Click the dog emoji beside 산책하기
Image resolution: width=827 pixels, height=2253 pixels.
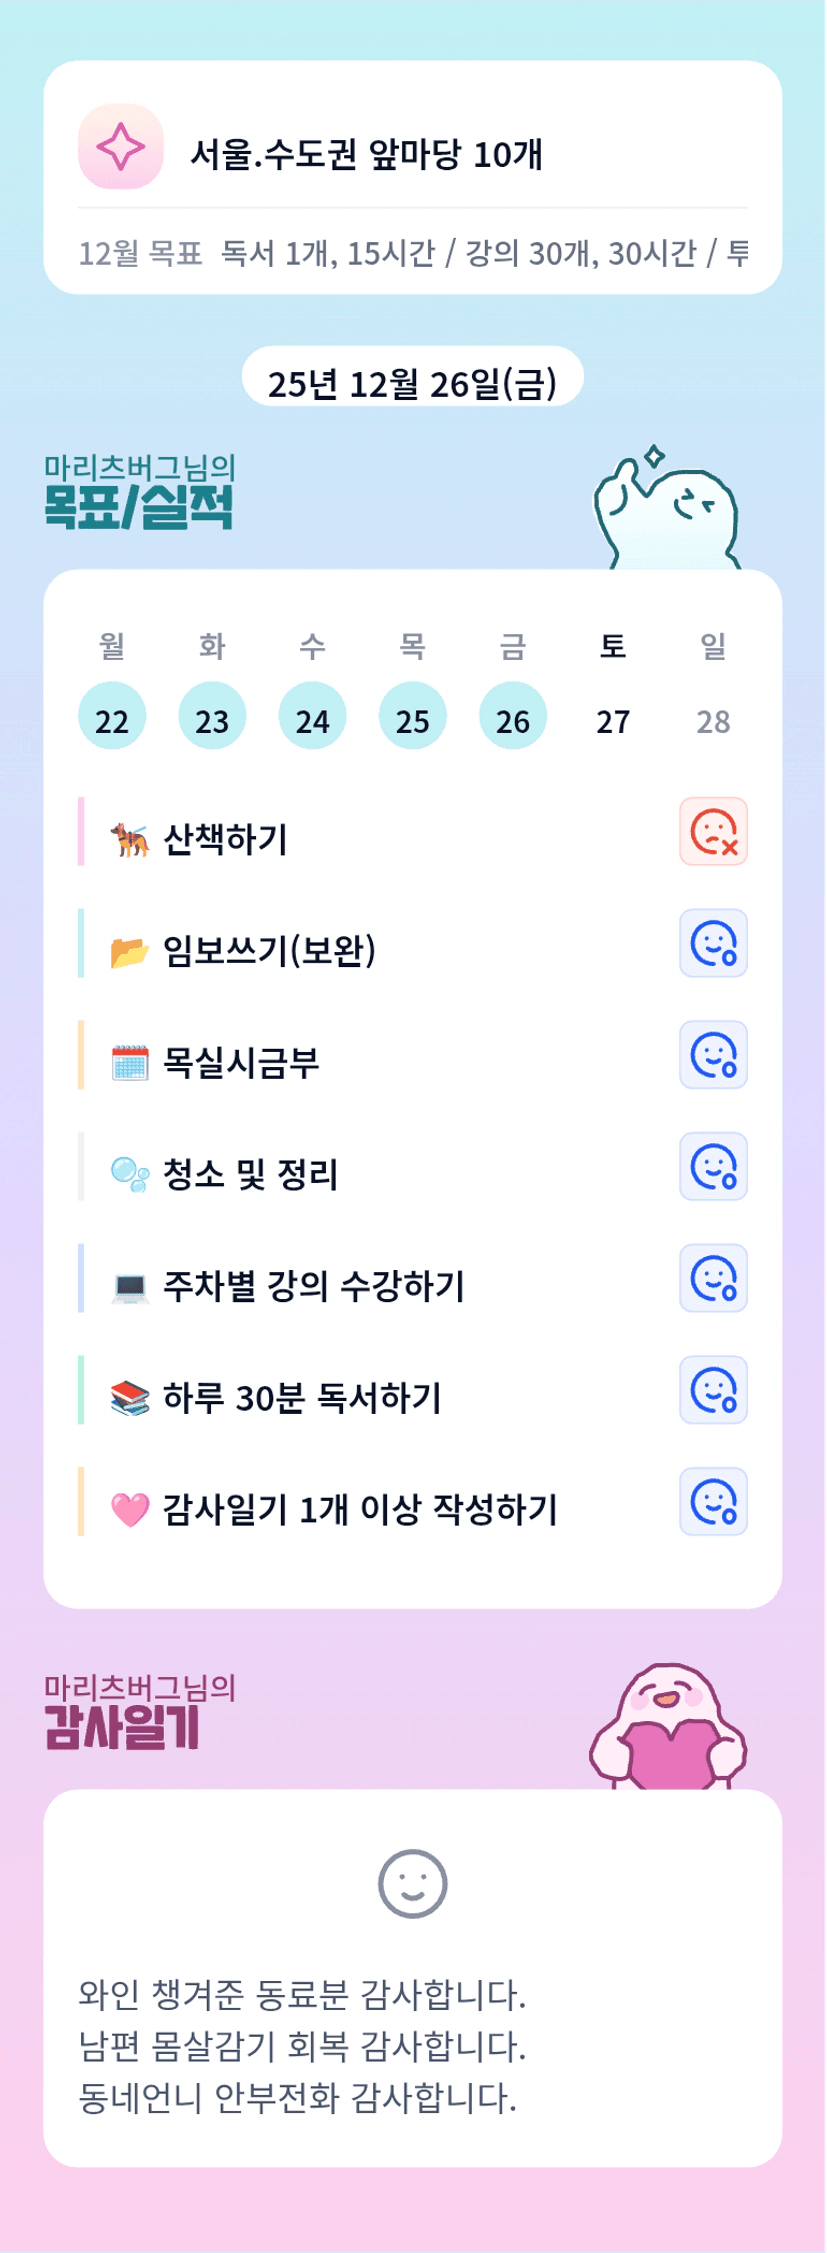tap(130, 839)
